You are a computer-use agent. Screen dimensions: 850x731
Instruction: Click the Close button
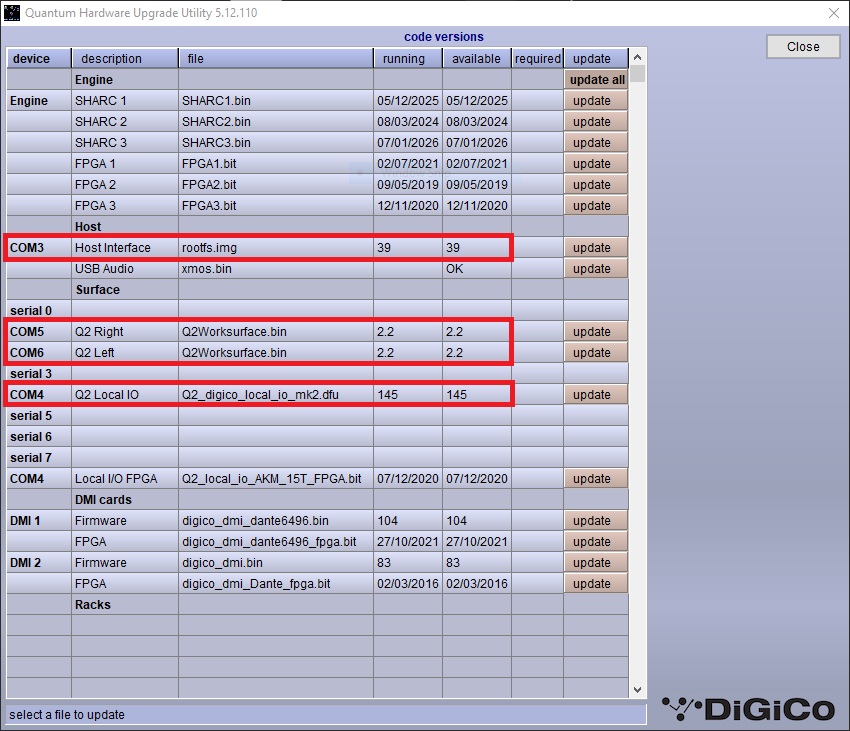click(x=803, y=47)
